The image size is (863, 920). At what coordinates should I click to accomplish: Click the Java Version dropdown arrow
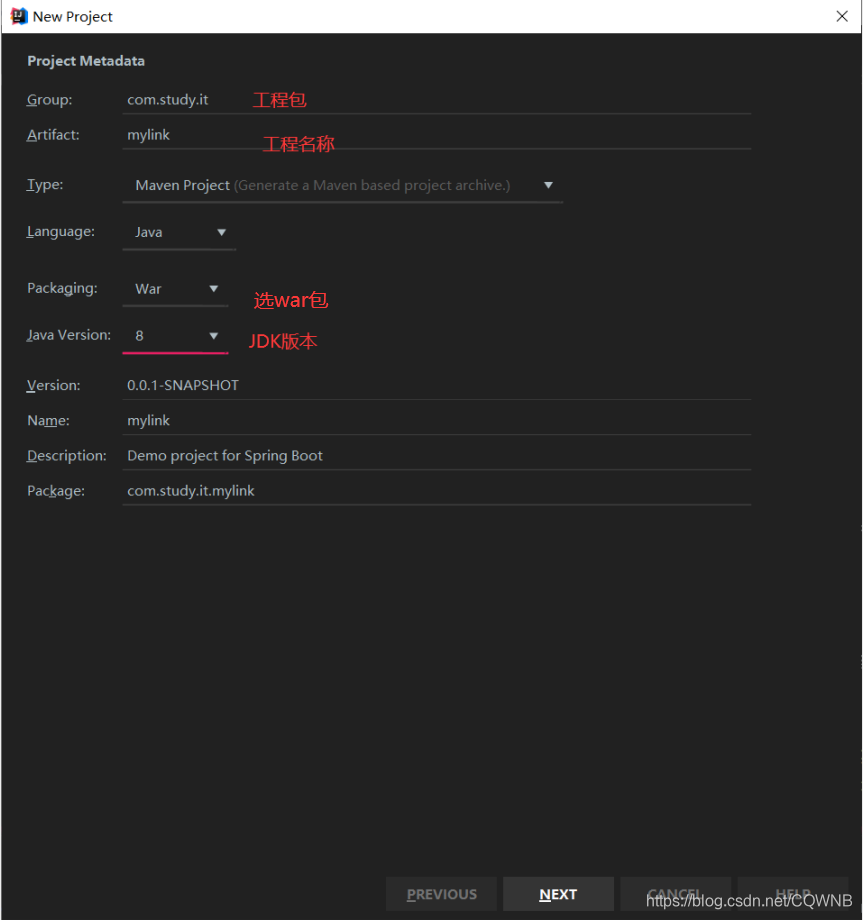pos(214,336)
